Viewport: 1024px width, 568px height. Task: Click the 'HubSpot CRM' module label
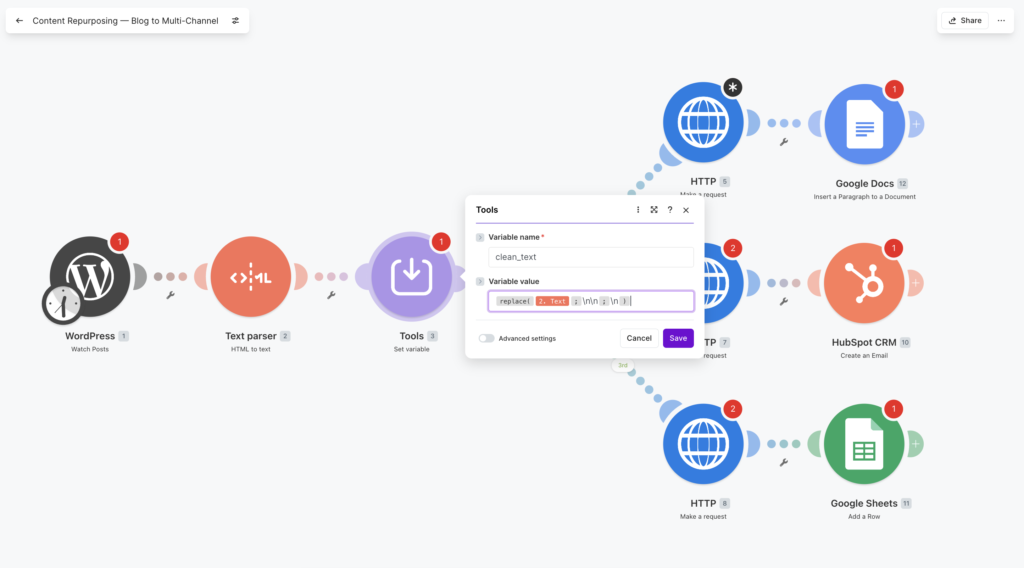(863, 342)
